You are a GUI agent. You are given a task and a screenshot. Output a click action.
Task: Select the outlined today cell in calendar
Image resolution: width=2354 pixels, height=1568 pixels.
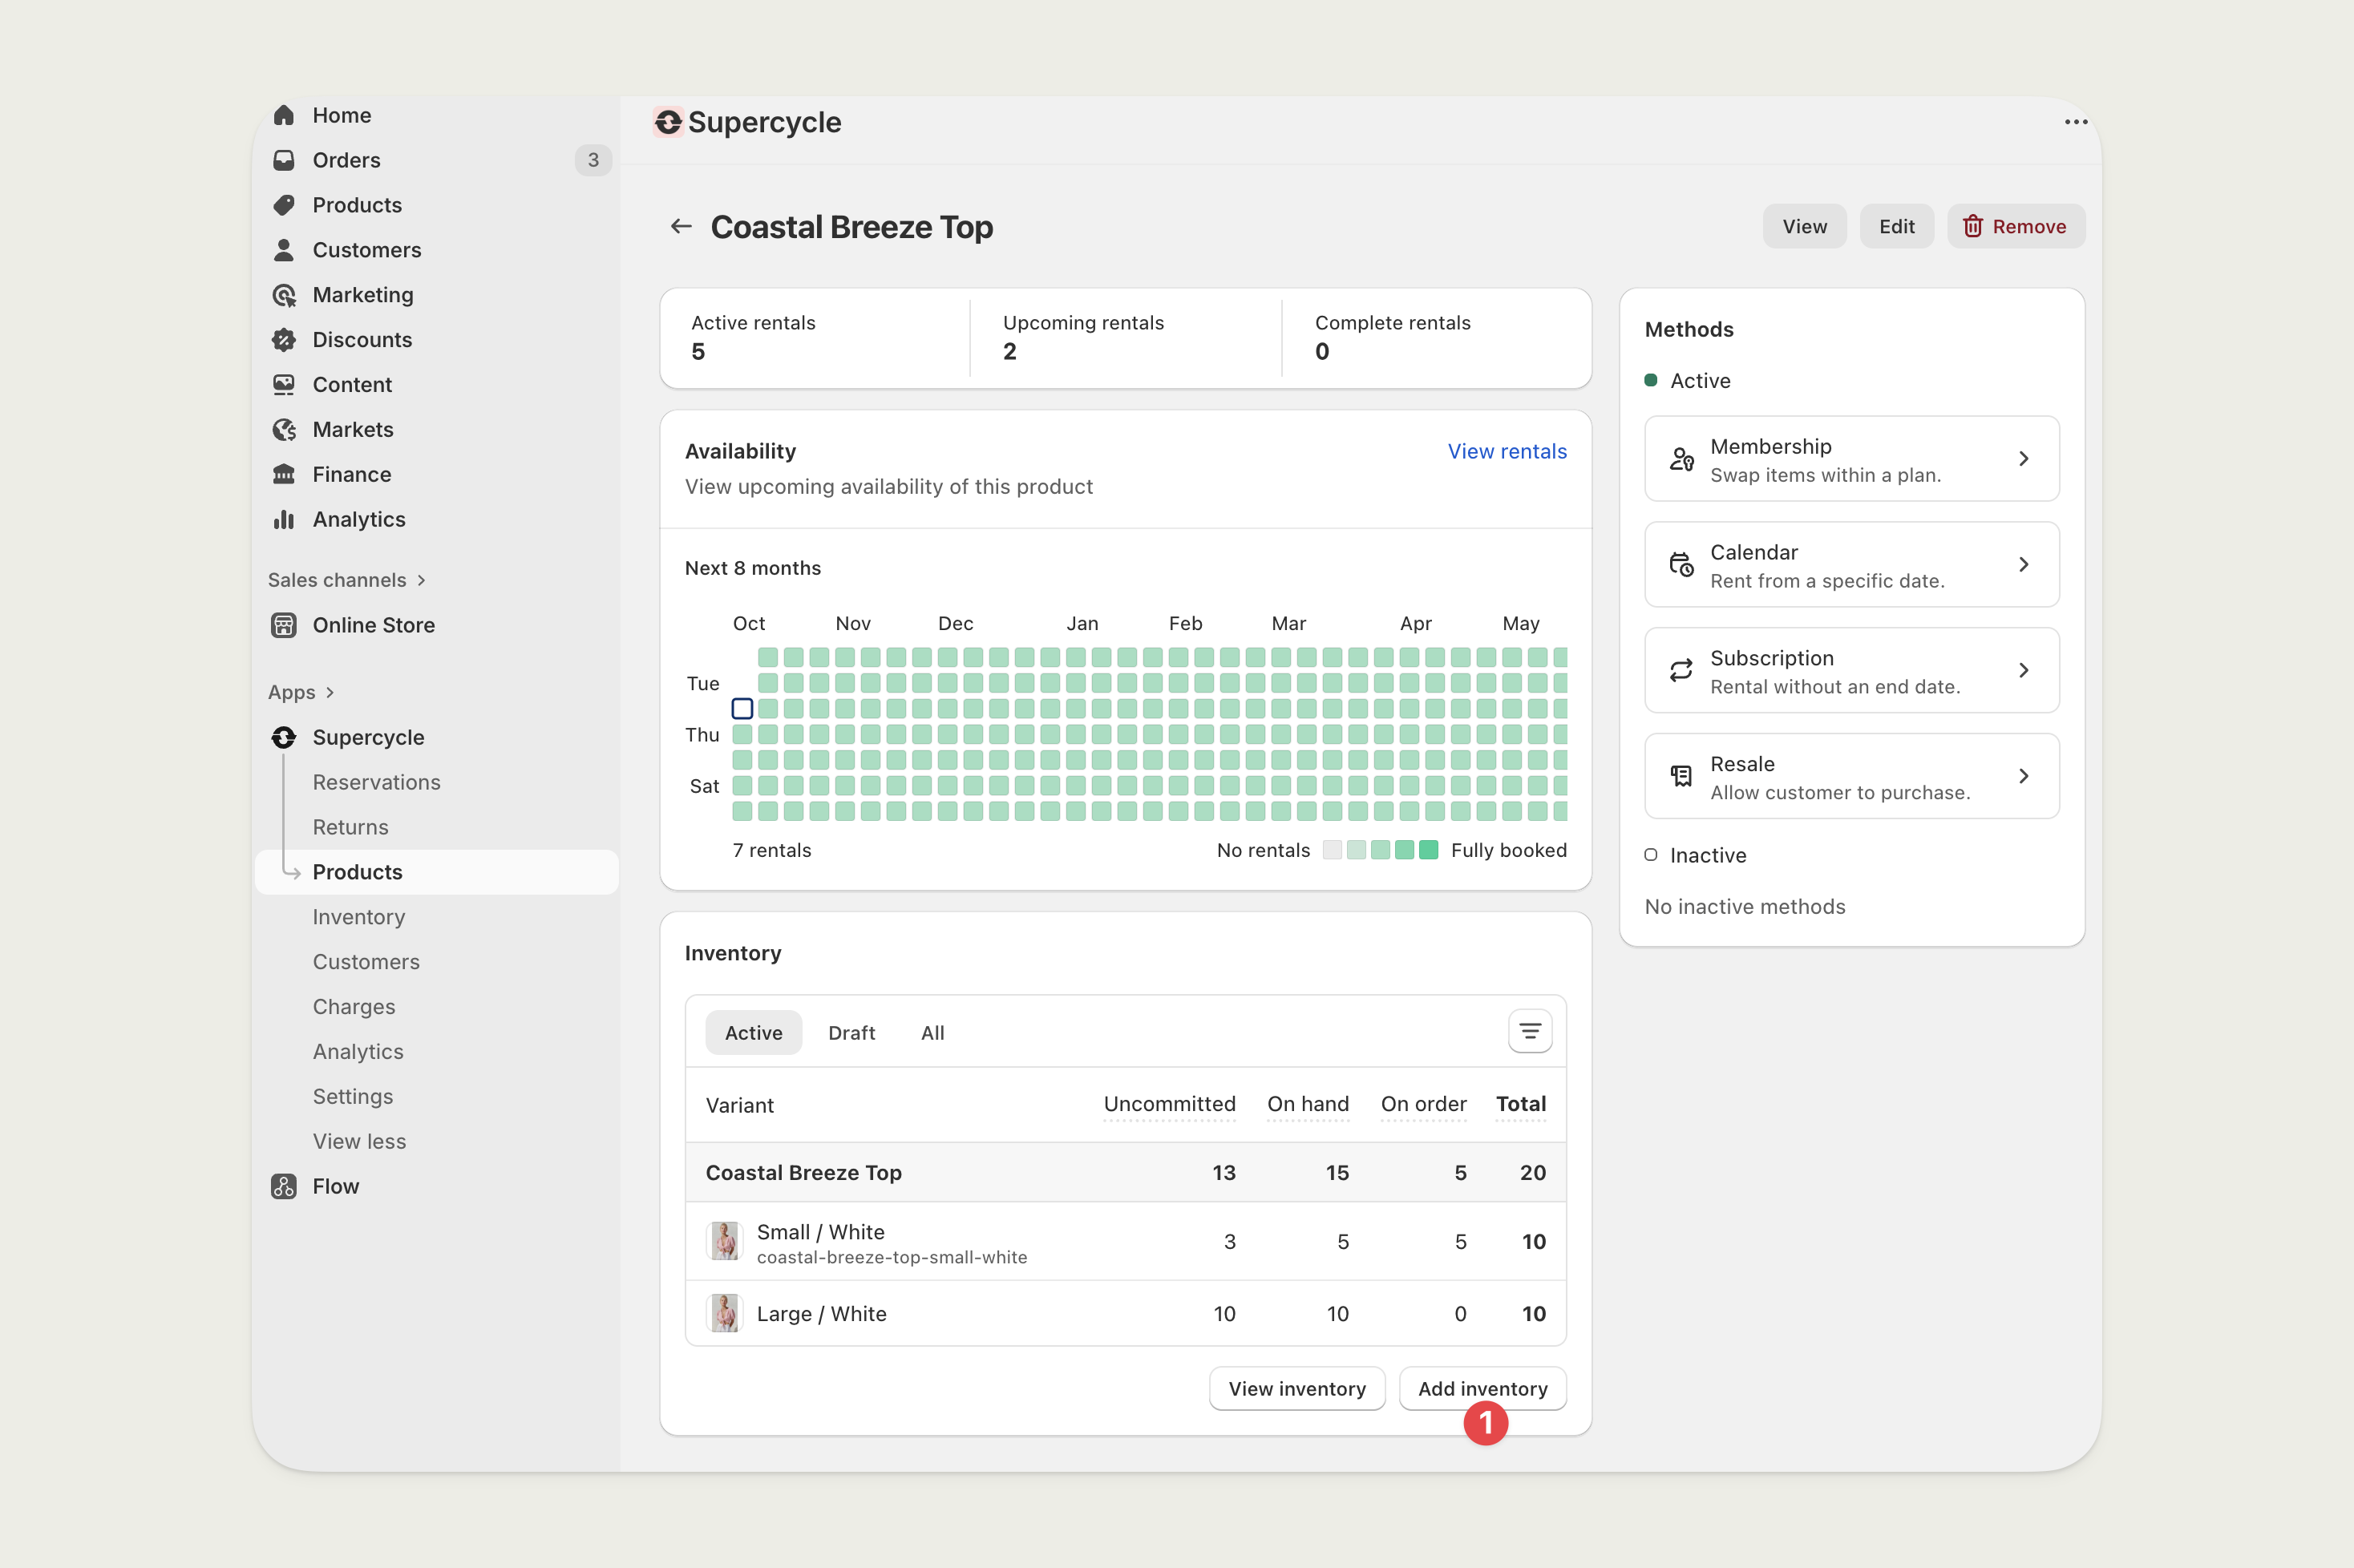click(x=742, y=709)
